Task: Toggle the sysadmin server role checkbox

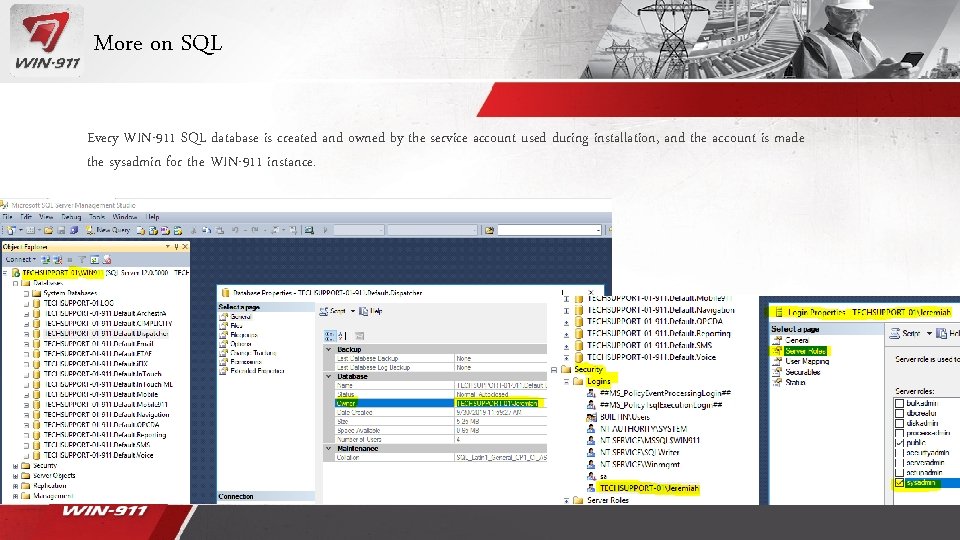Action: point(899,483)
